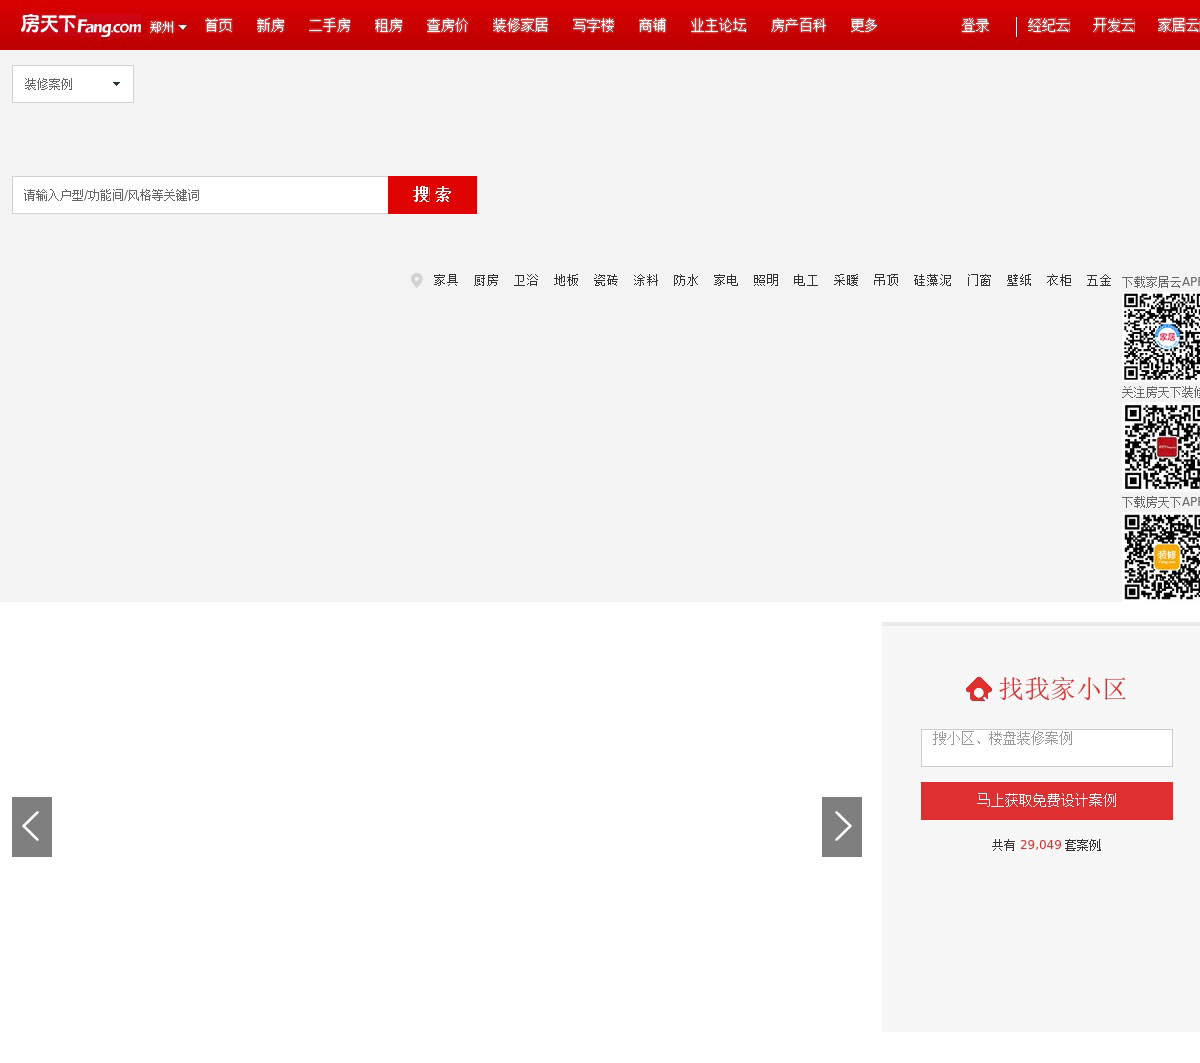Show next carousel slide arrow
This screenshot has width=1200, height=1063.
tap(842, 827)
